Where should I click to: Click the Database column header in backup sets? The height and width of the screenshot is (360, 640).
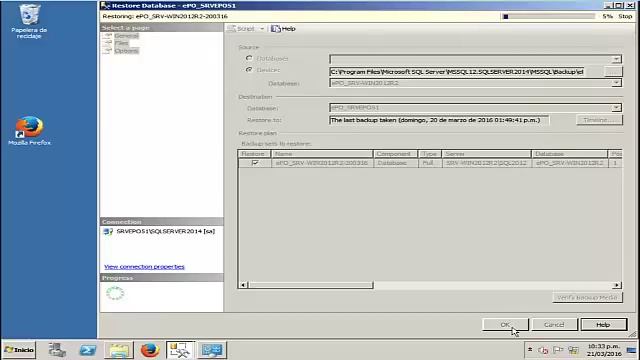click(x=569, y=154)
